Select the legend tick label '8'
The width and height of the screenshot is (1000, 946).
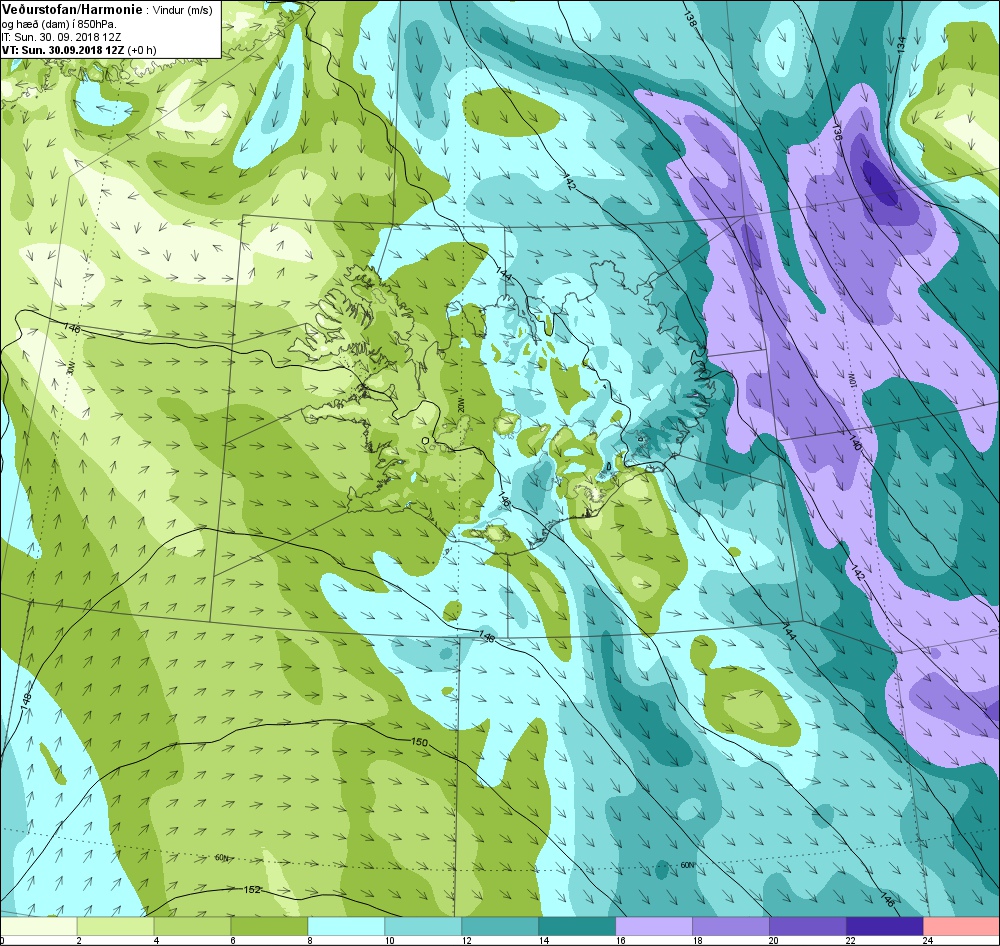point(309,940)
